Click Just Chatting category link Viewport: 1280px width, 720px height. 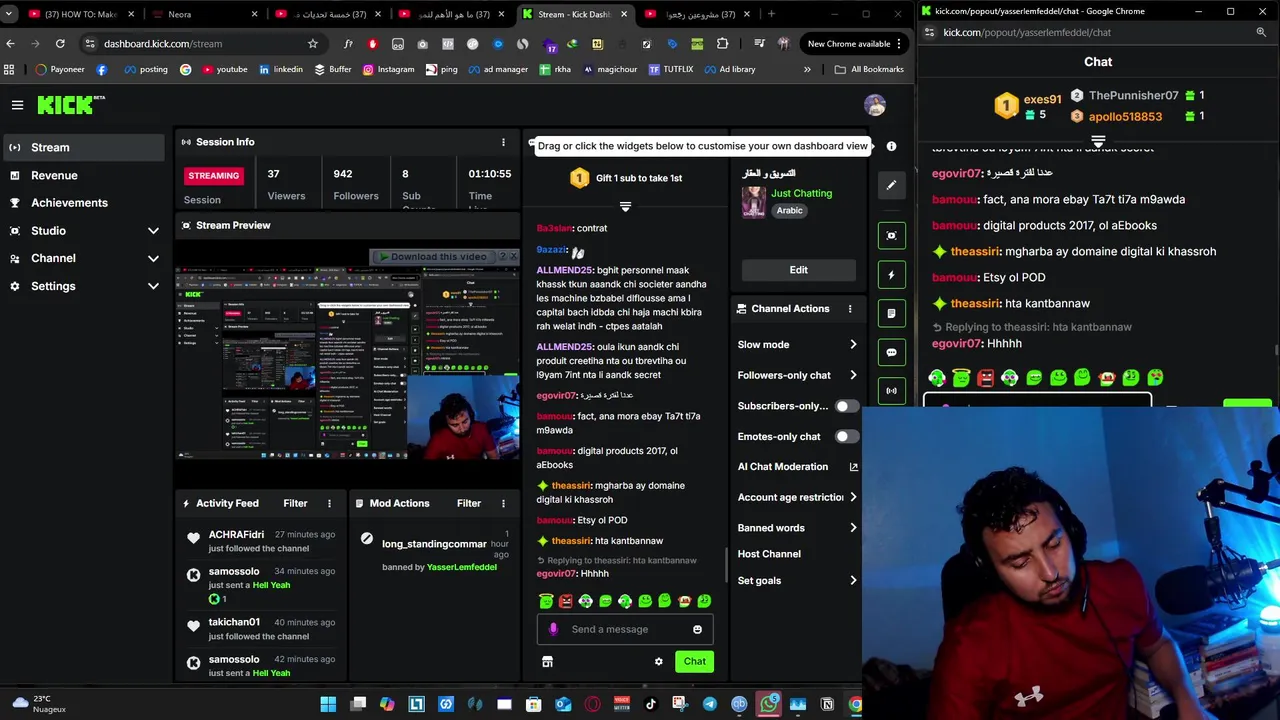[x=801, y=193]
